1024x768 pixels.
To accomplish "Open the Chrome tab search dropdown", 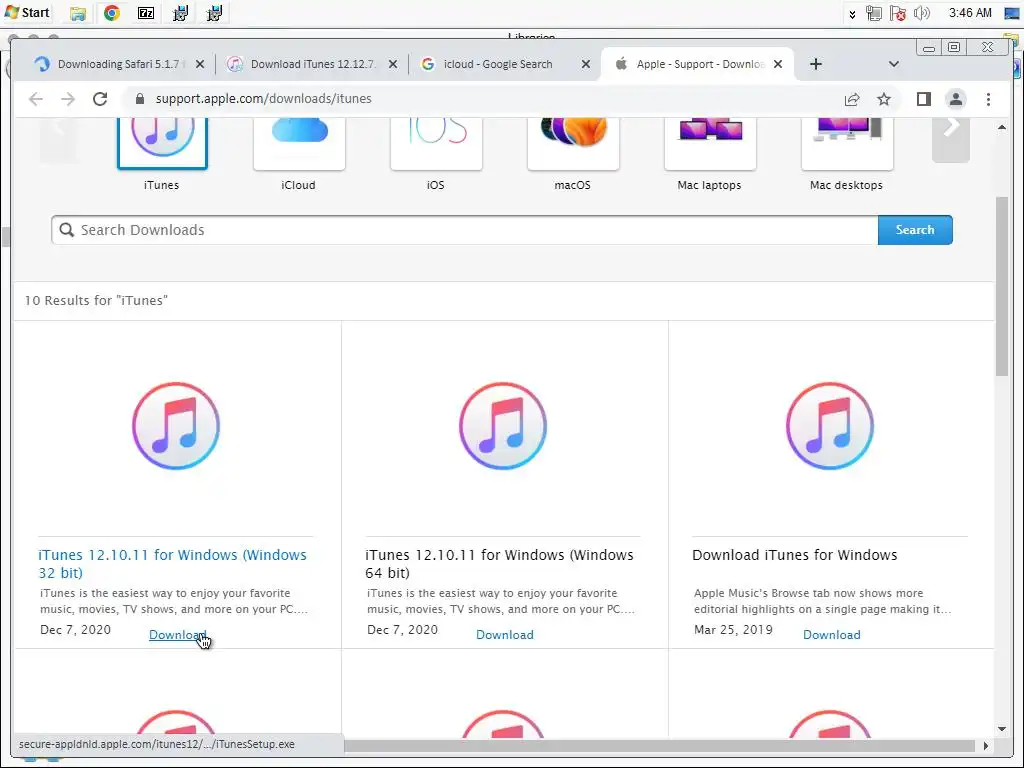I will (x=894, y=64).
